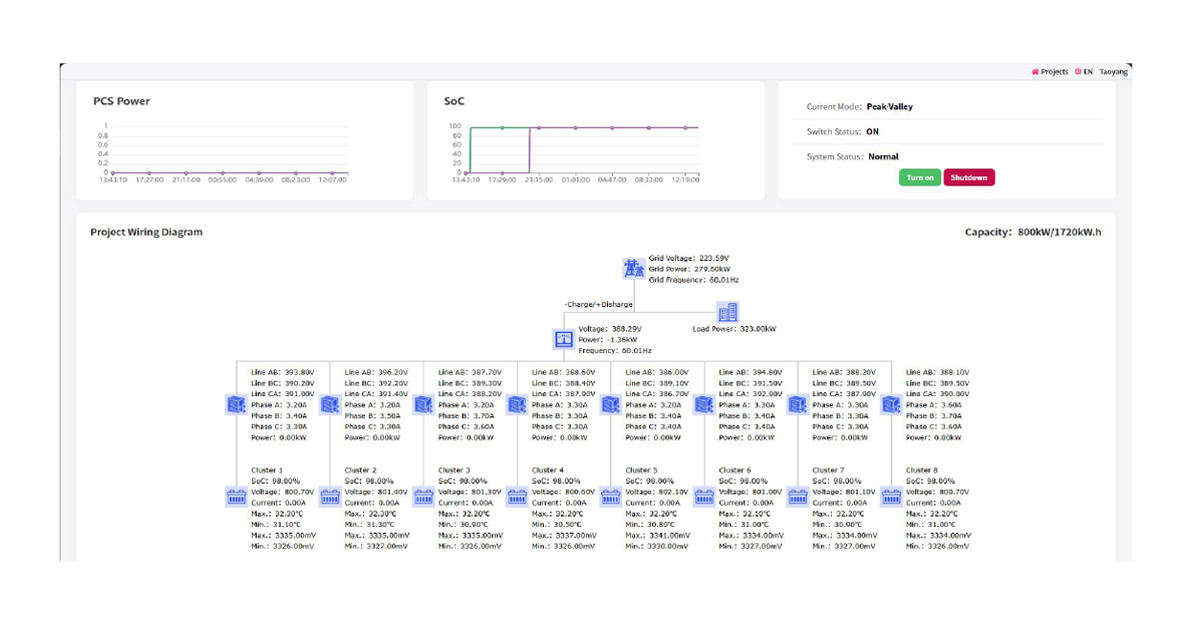The image size is (1200, 626).
Task: Select the last PCS inverter icon
Action: (891, 405)
